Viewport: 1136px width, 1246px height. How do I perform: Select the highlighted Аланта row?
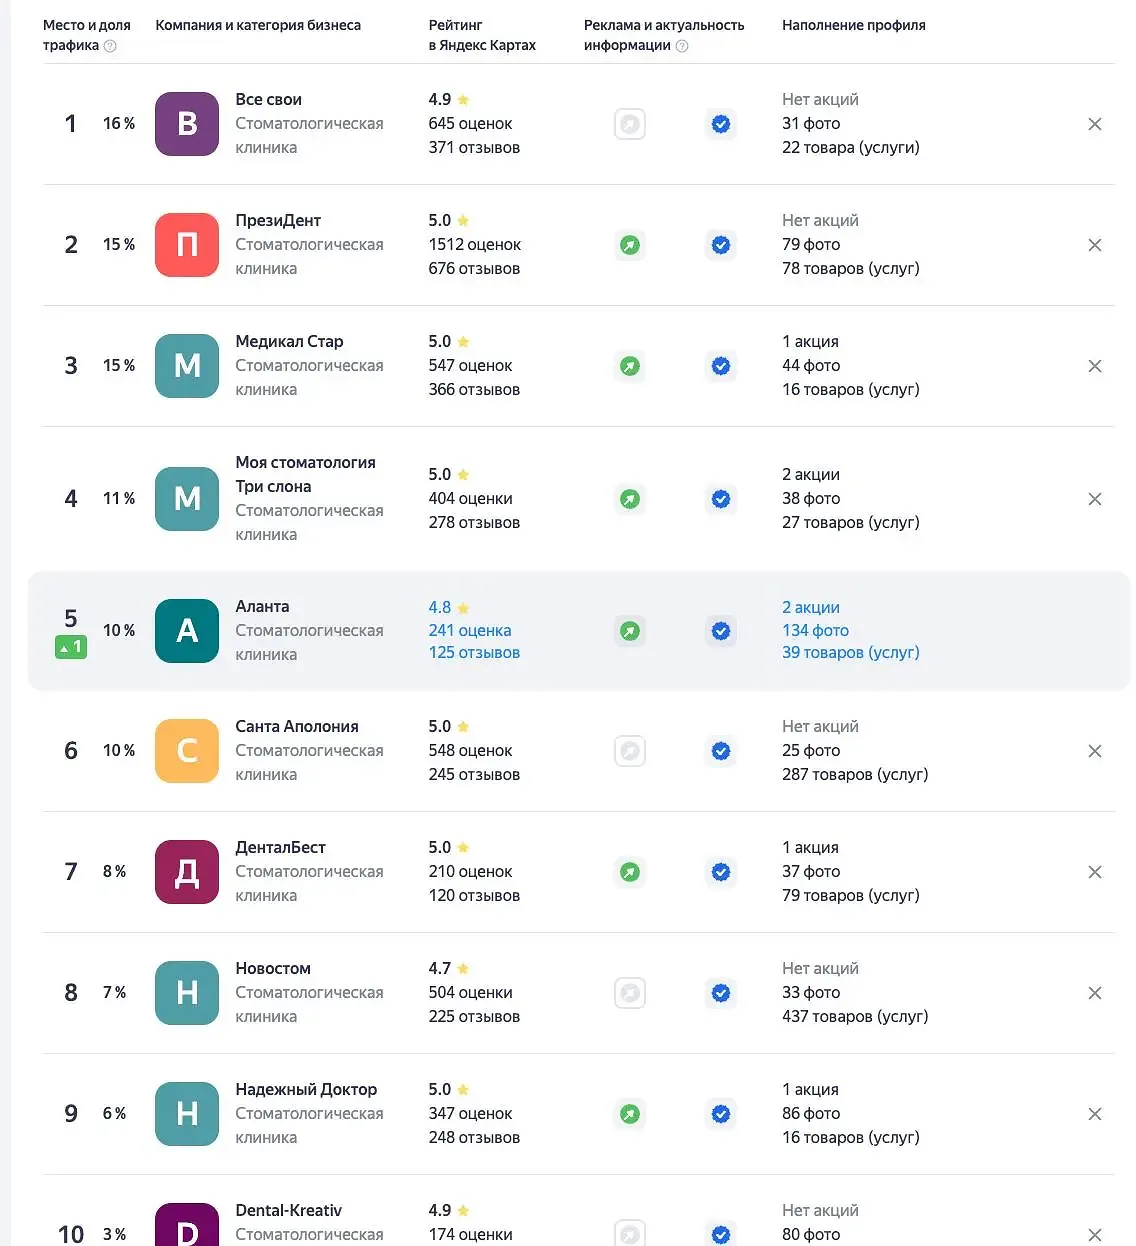click(578, 631)
